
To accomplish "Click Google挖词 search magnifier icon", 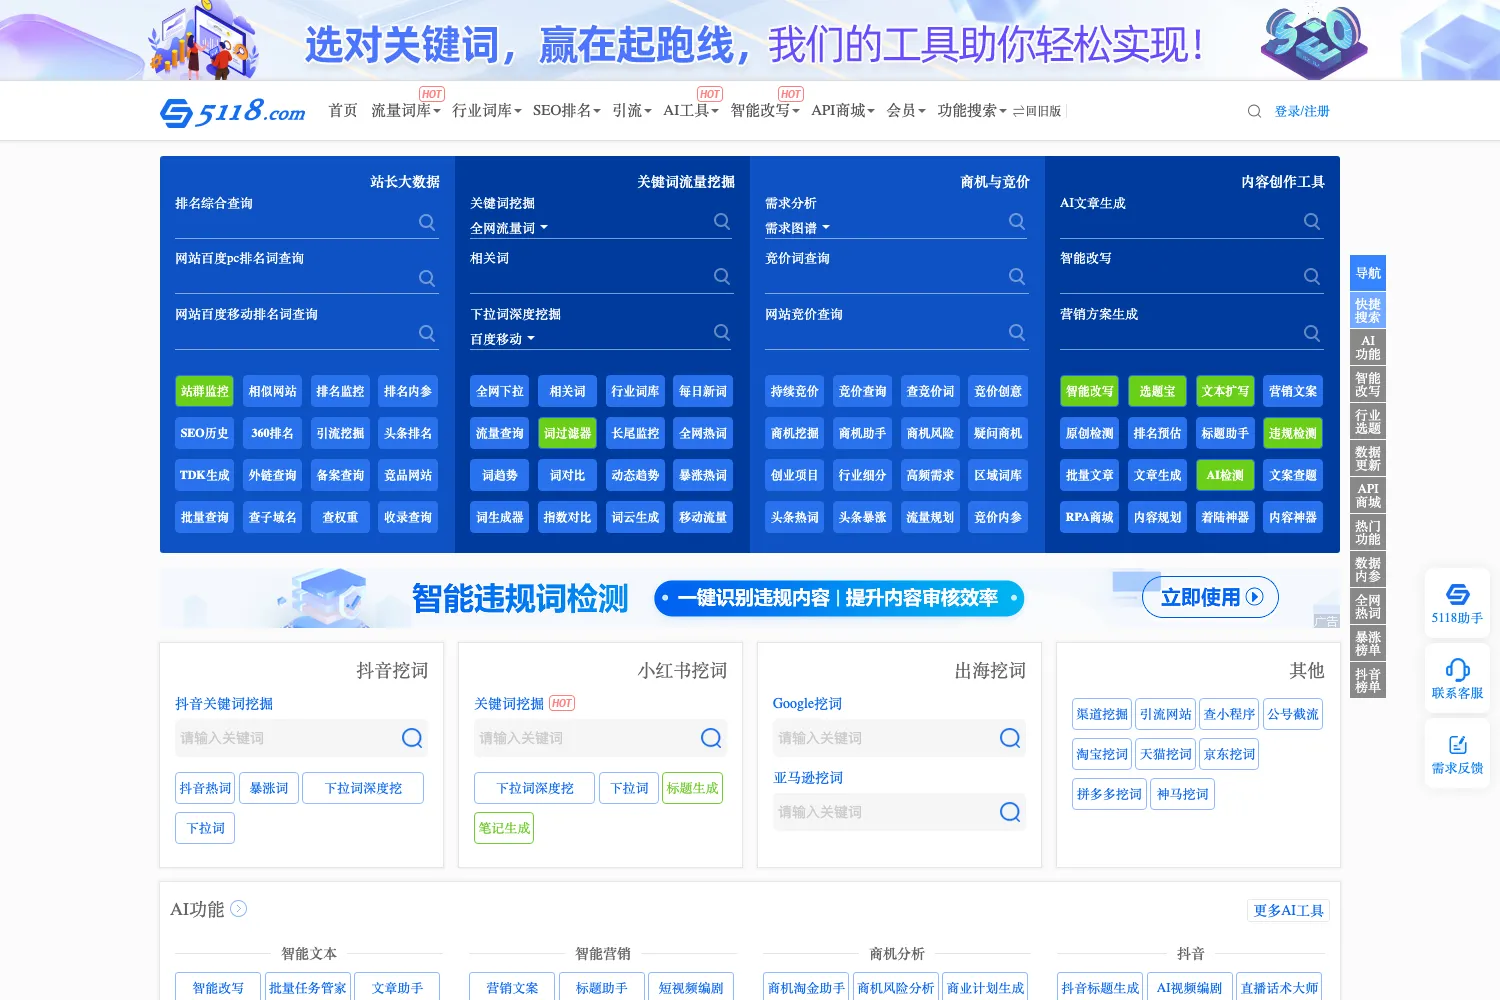I will [1010, 738].
